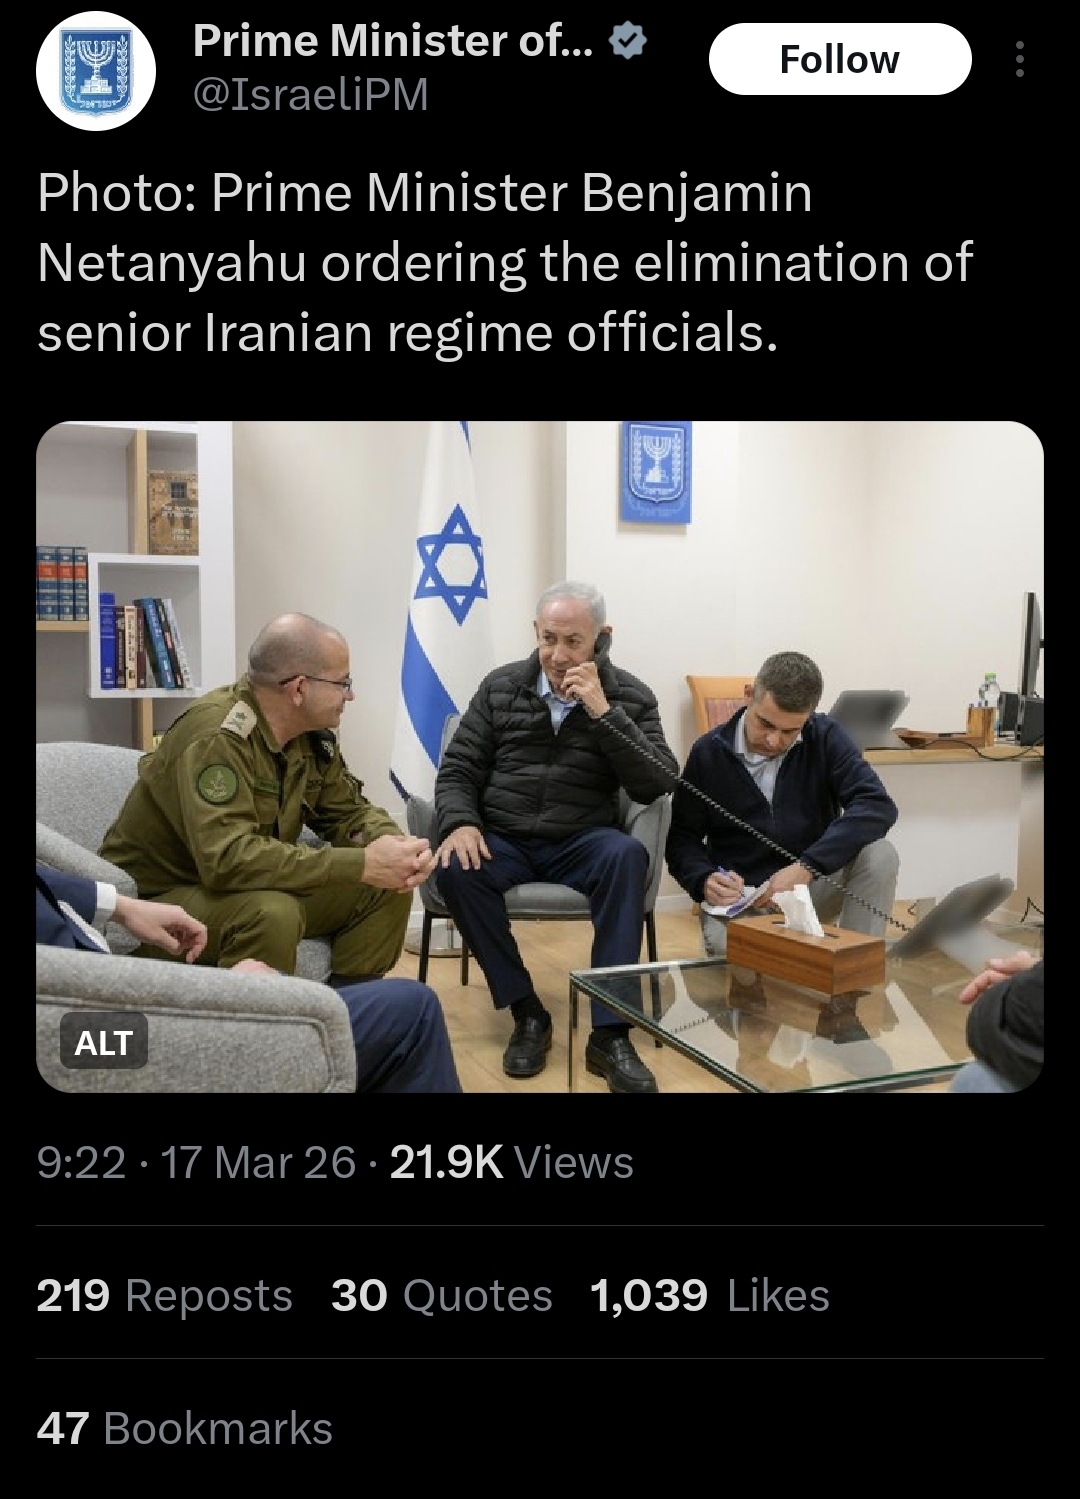Screen dimensions: 1080x1499
Task: Select the post text about Iranian officials
Action: (505, 263)
